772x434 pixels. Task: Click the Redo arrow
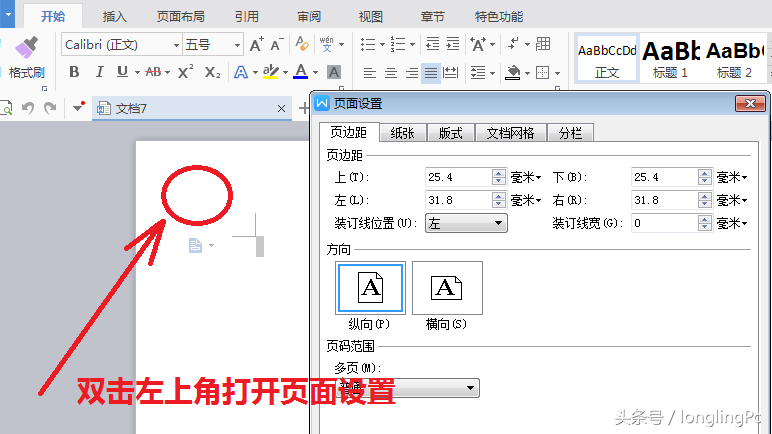[50, 108]
